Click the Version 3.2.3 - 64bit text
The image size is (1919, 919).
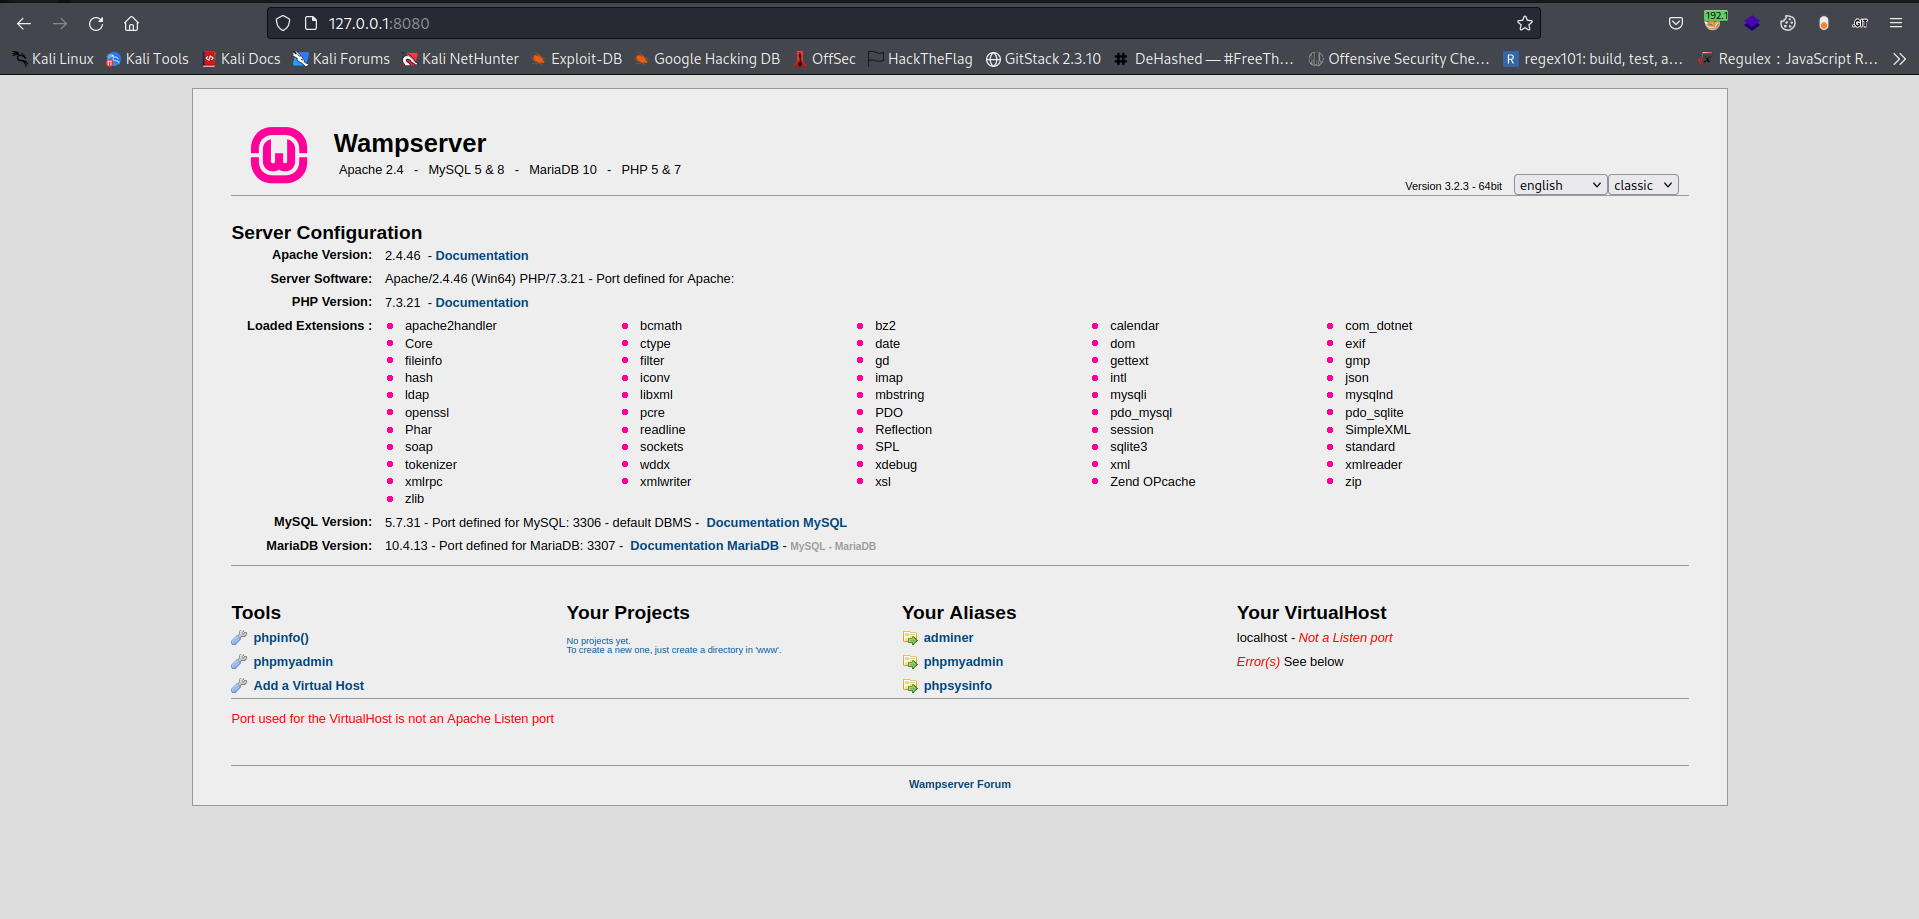pos(1453,186)
